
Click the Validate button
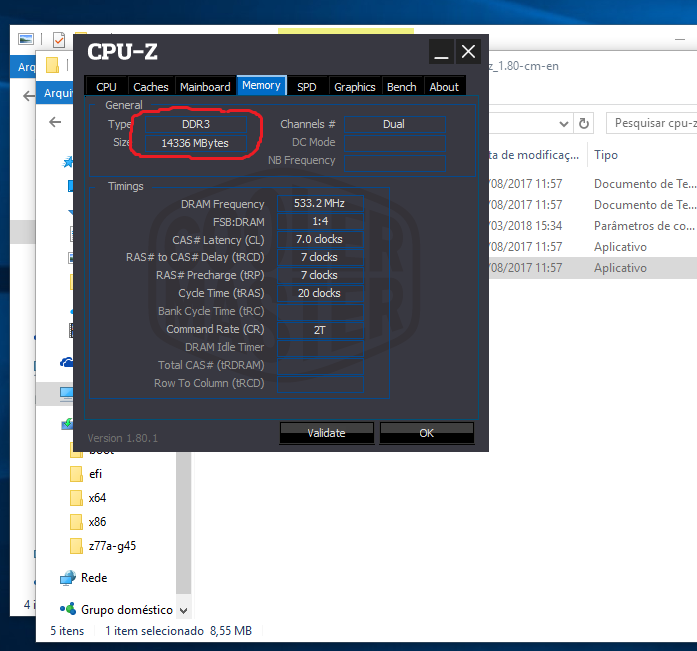click(x=326, y=433)
